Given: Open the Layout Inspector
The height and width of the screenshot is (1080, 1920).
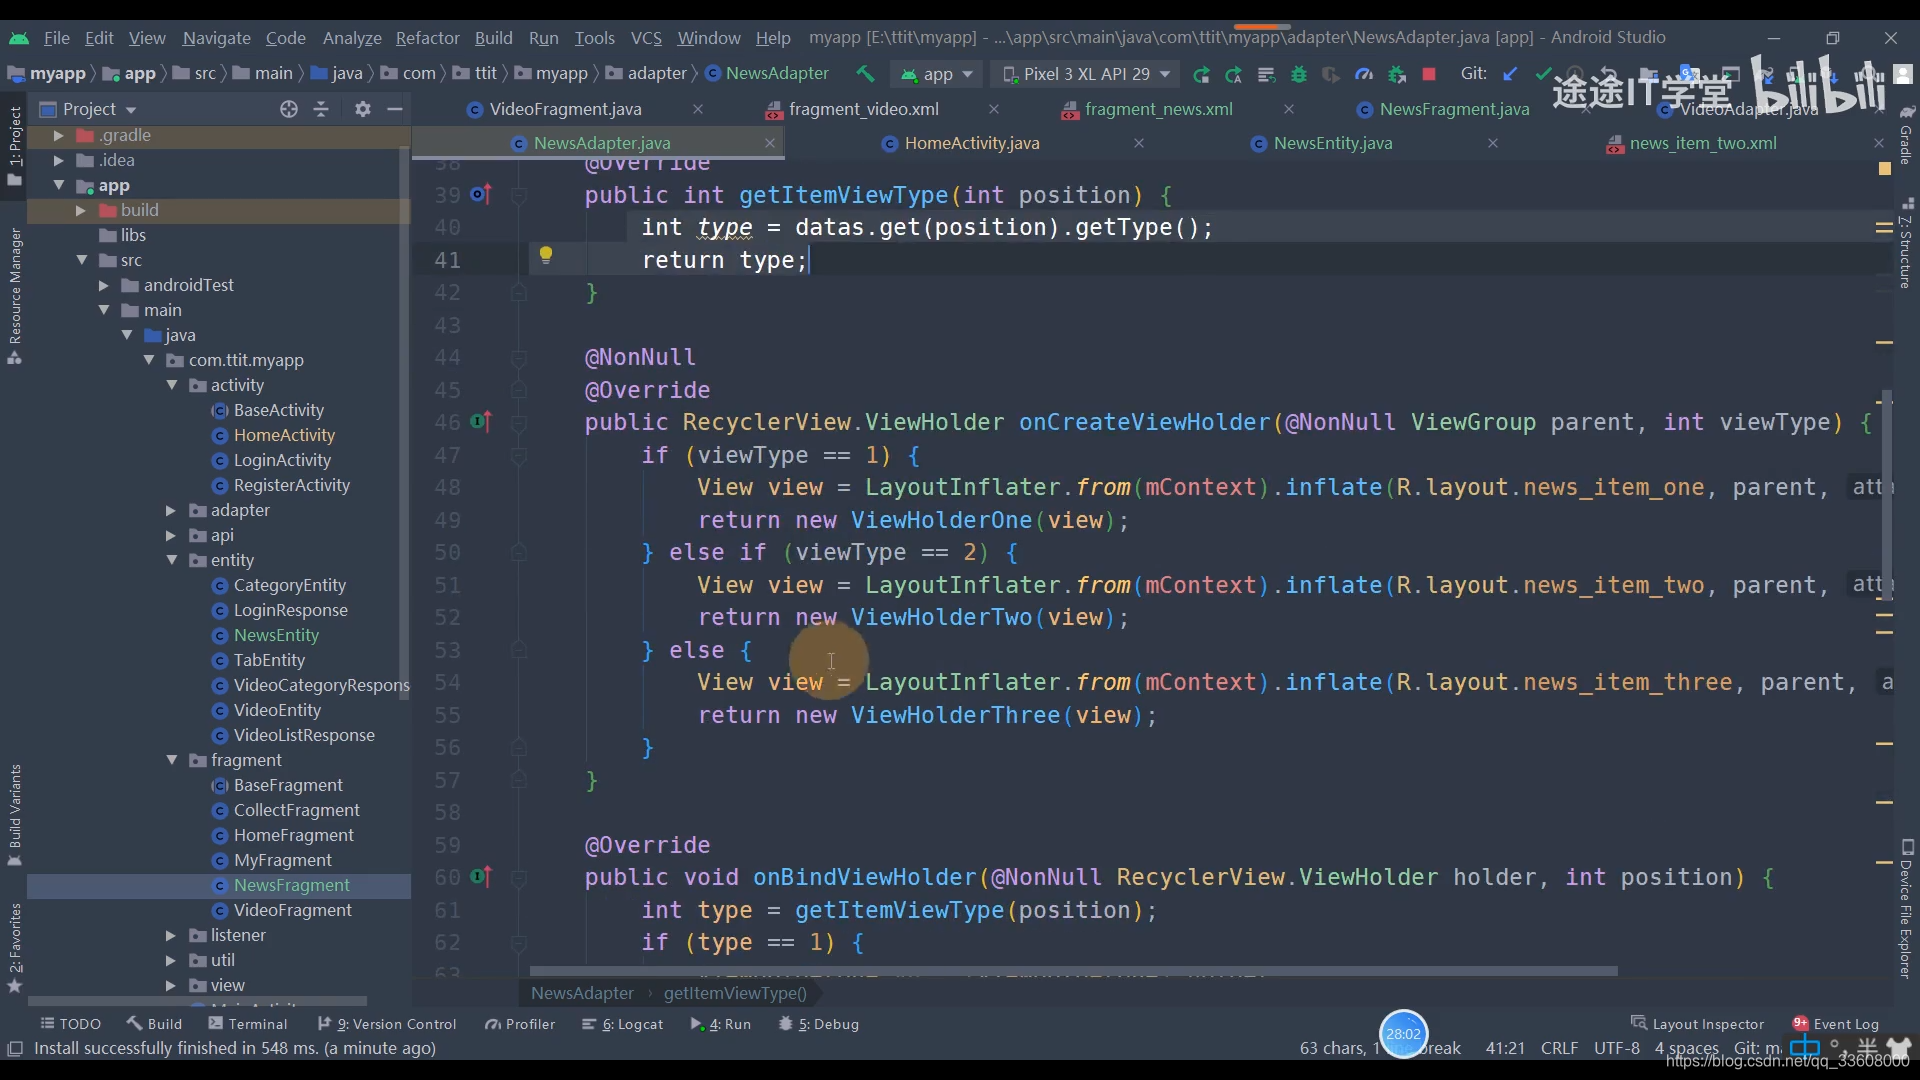Looking at the screenshot, I should pos(1698,1024).
